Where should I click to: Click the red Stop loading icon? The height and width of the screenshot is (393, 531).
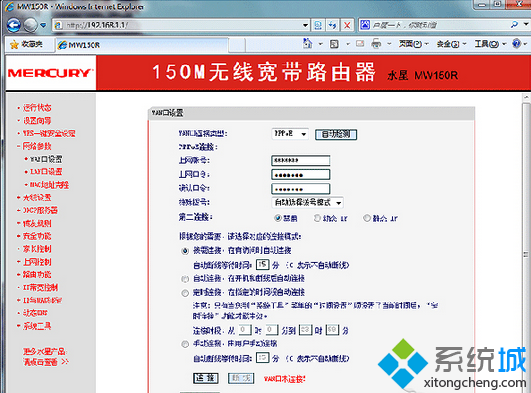[x=347, y=25]
